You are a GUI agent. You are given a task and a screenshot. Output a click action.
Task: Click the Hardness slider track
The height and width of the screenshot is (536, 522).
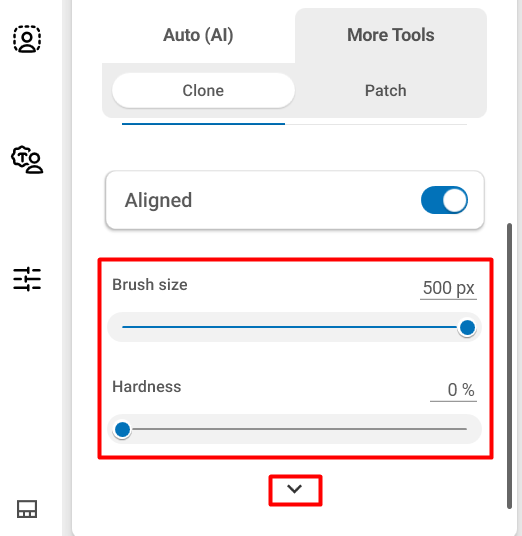tap(294, 429)
